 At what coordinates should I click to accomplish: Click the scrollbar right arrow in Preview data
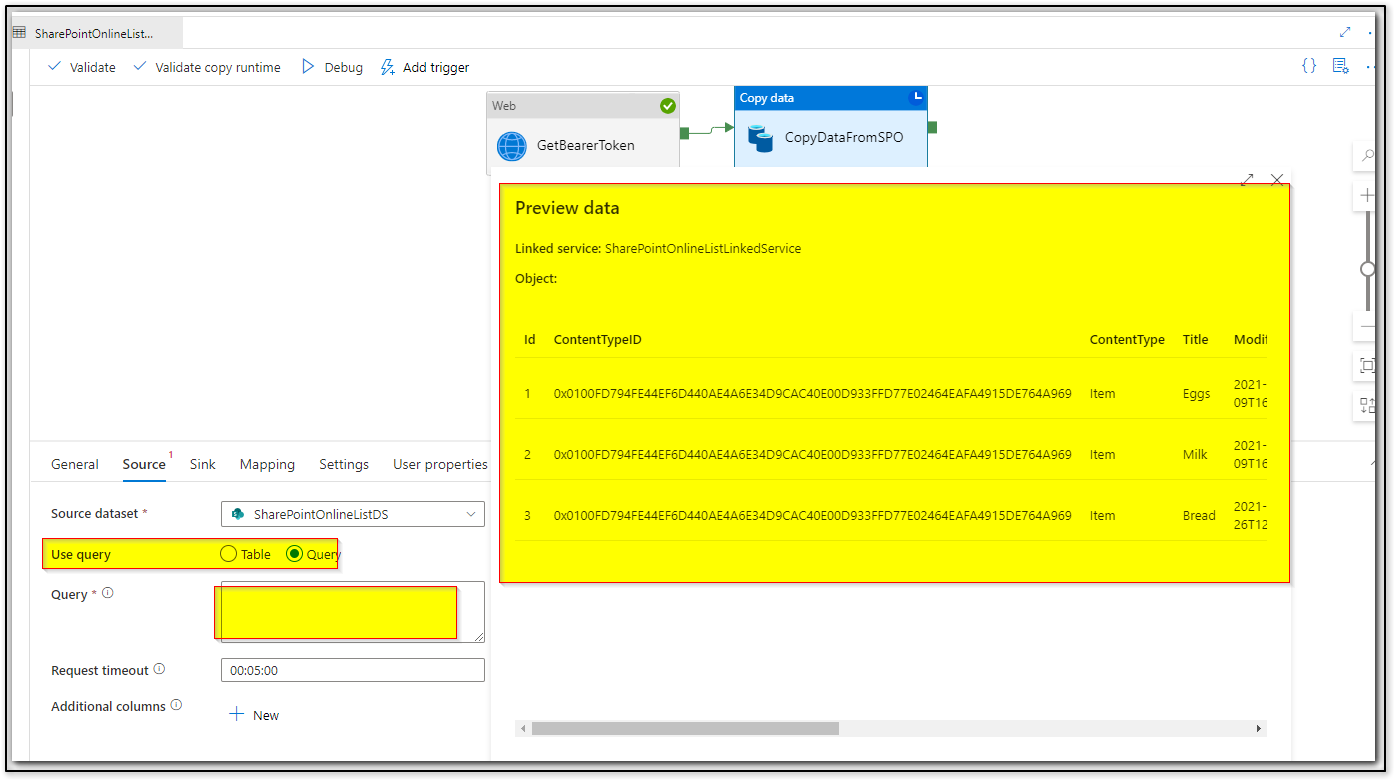1259,729
